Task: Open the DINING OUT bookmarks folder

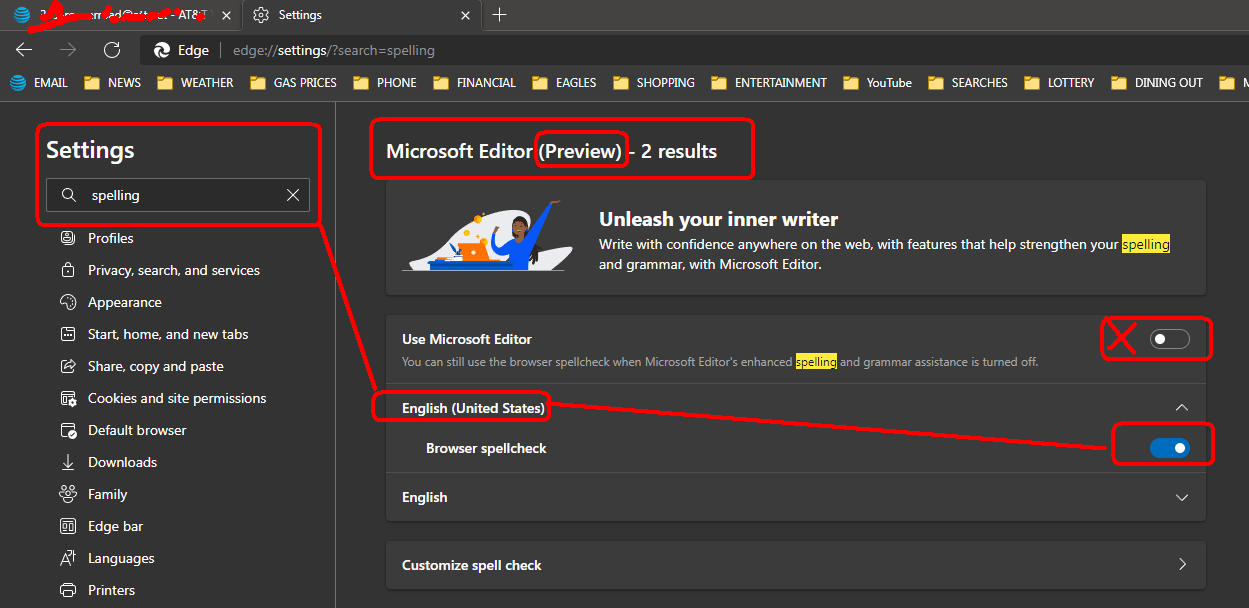Action: pos(1156,83)
